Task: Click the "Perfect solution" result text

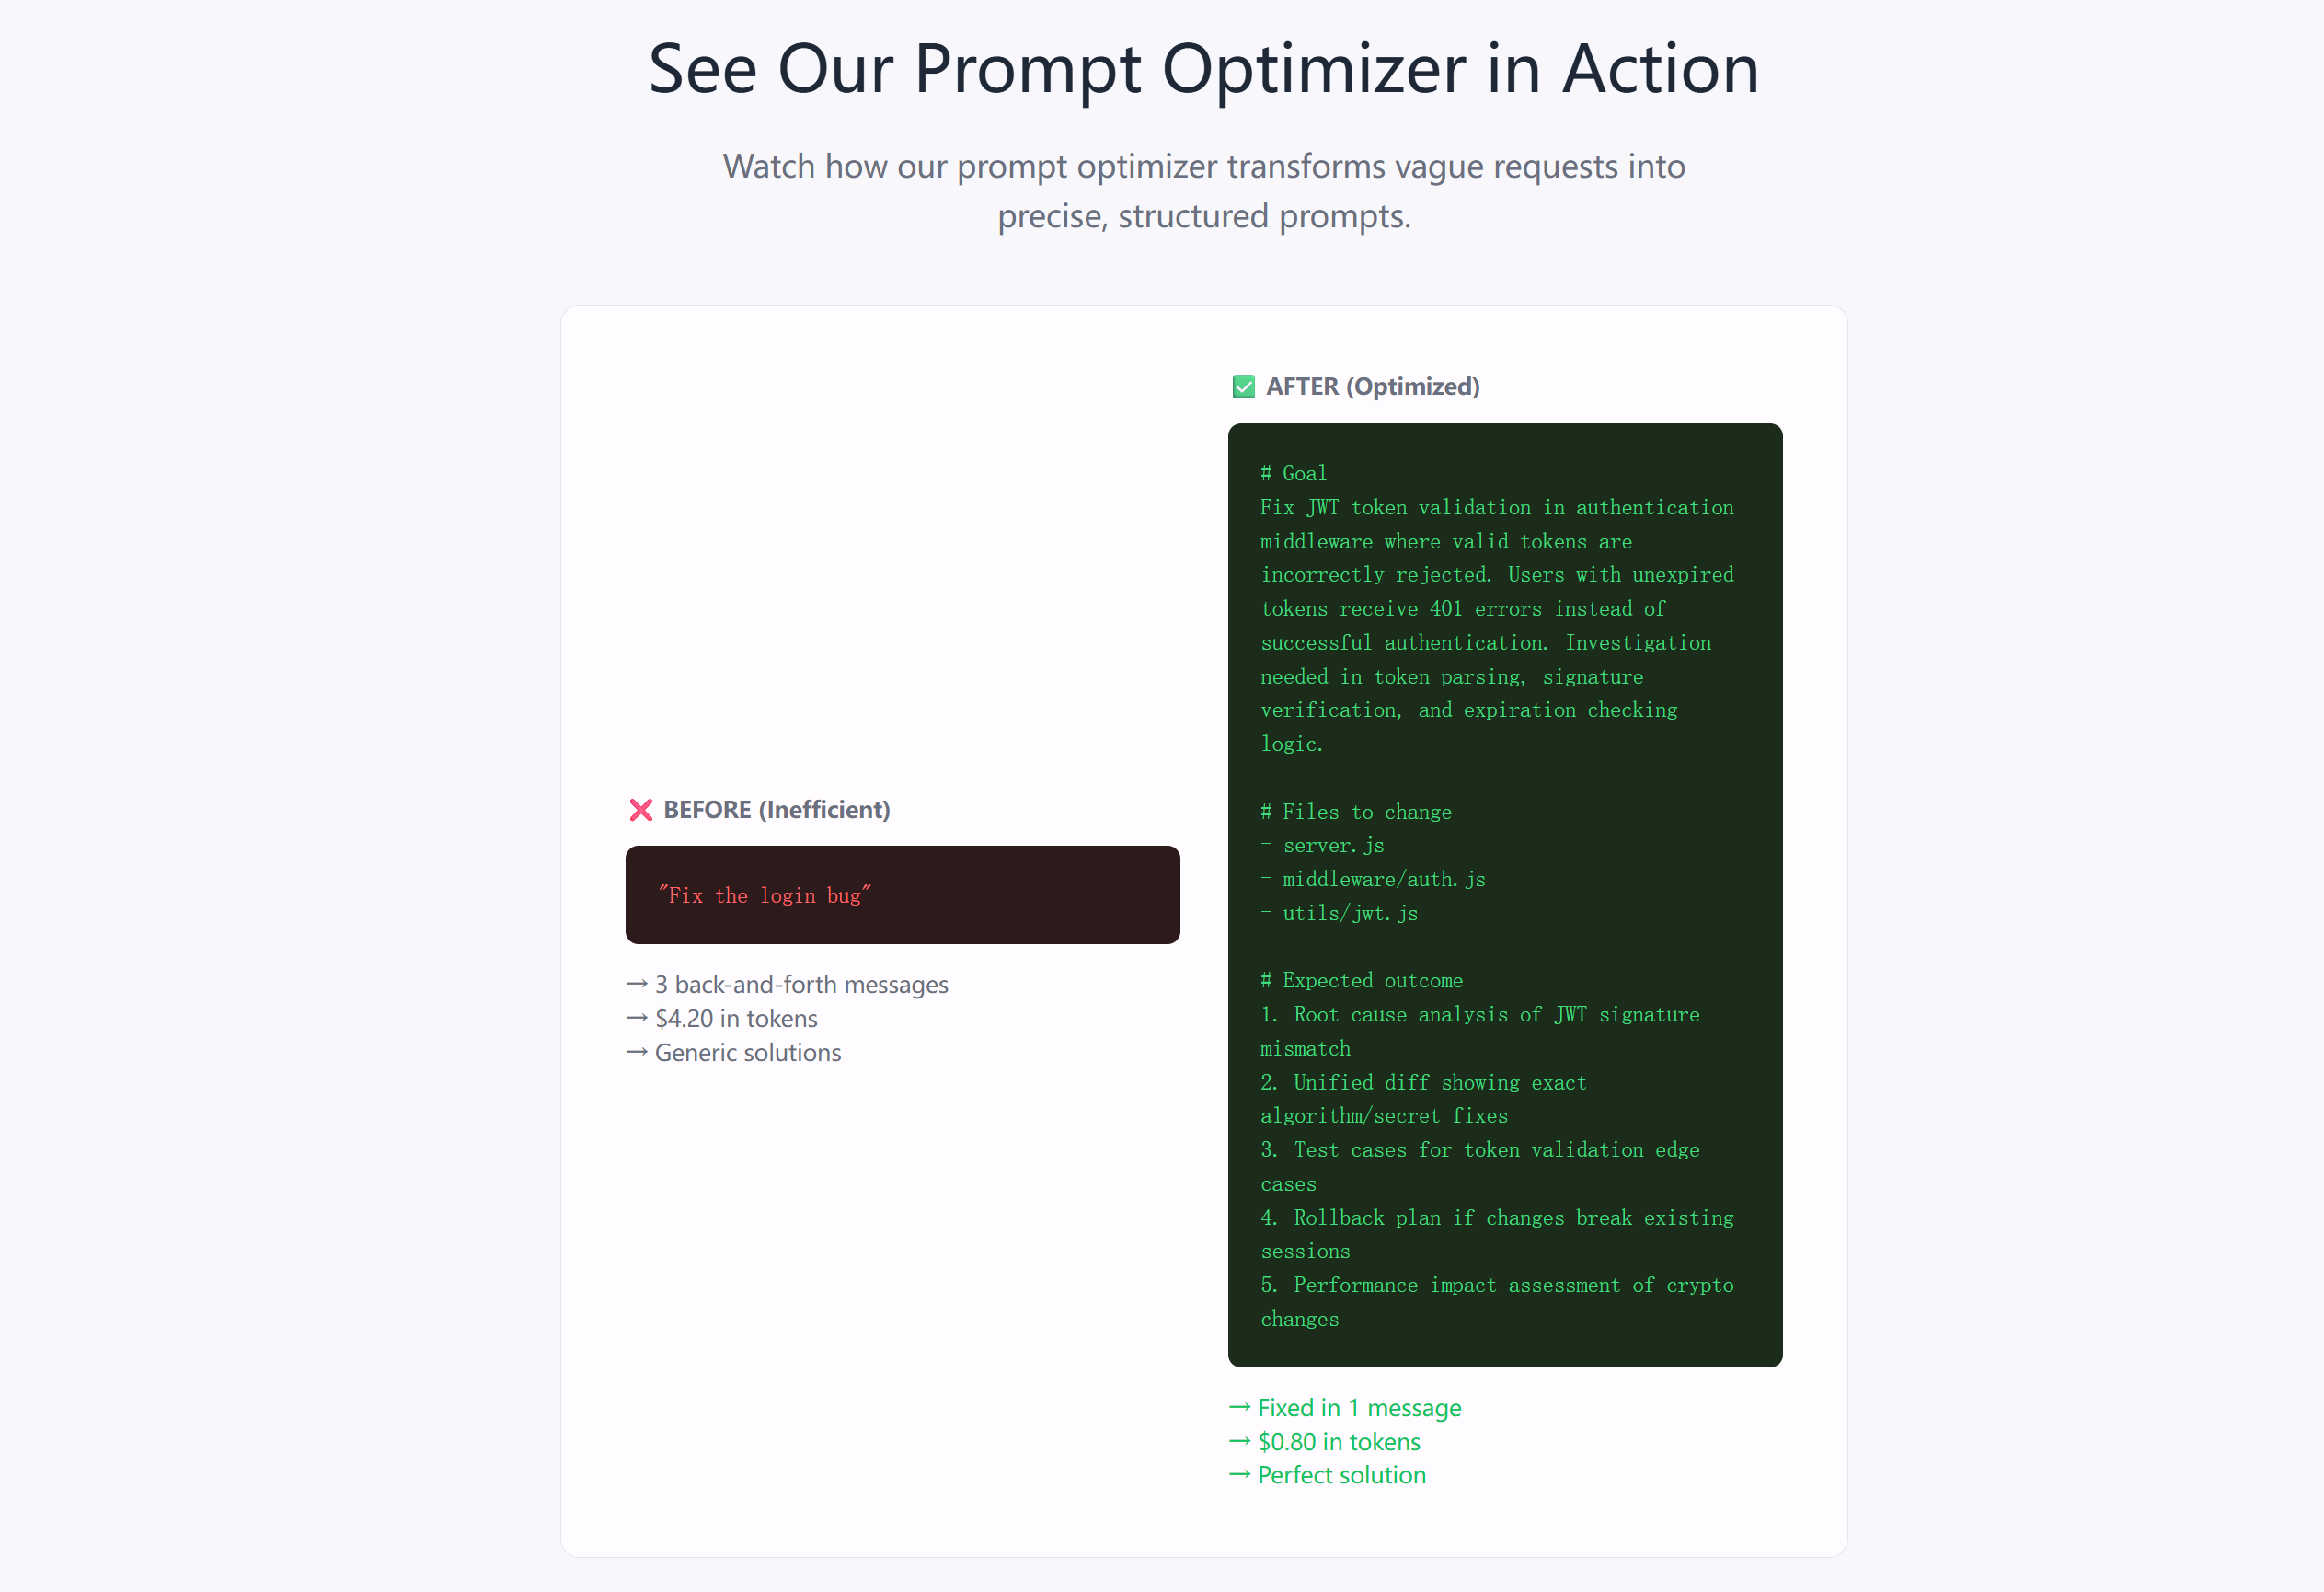Action: pyautogui.click(x=1341, y=1475)
